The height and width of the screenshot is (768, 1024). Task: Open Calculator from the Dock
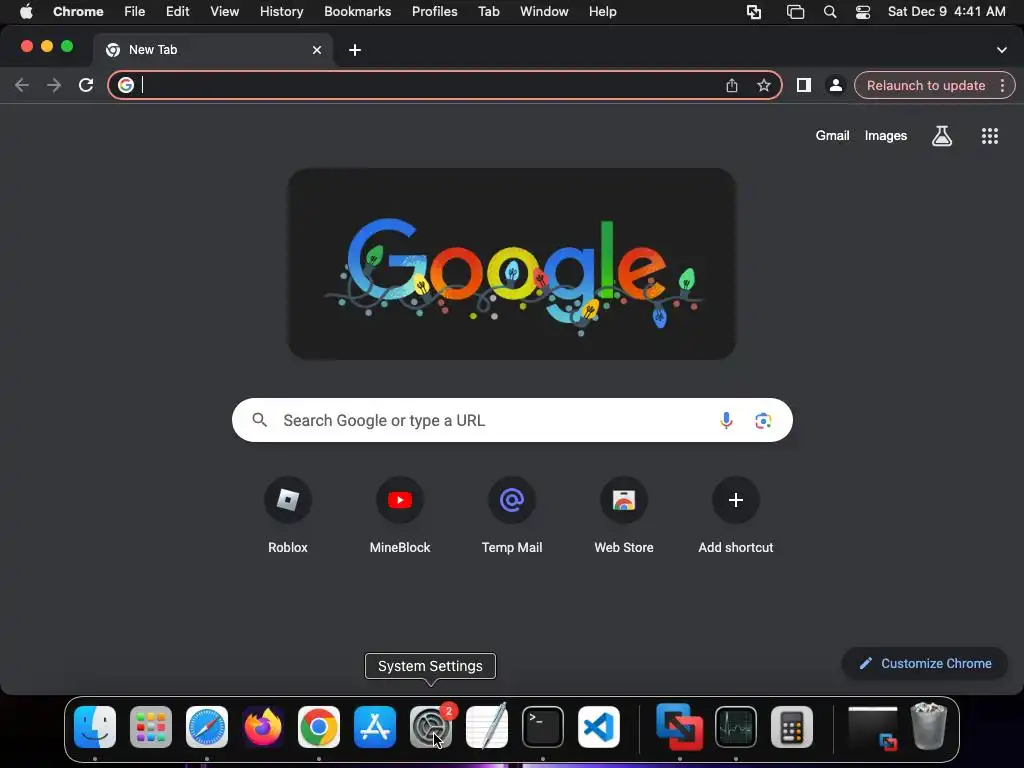pyautogui.click(x=792, y=727)
